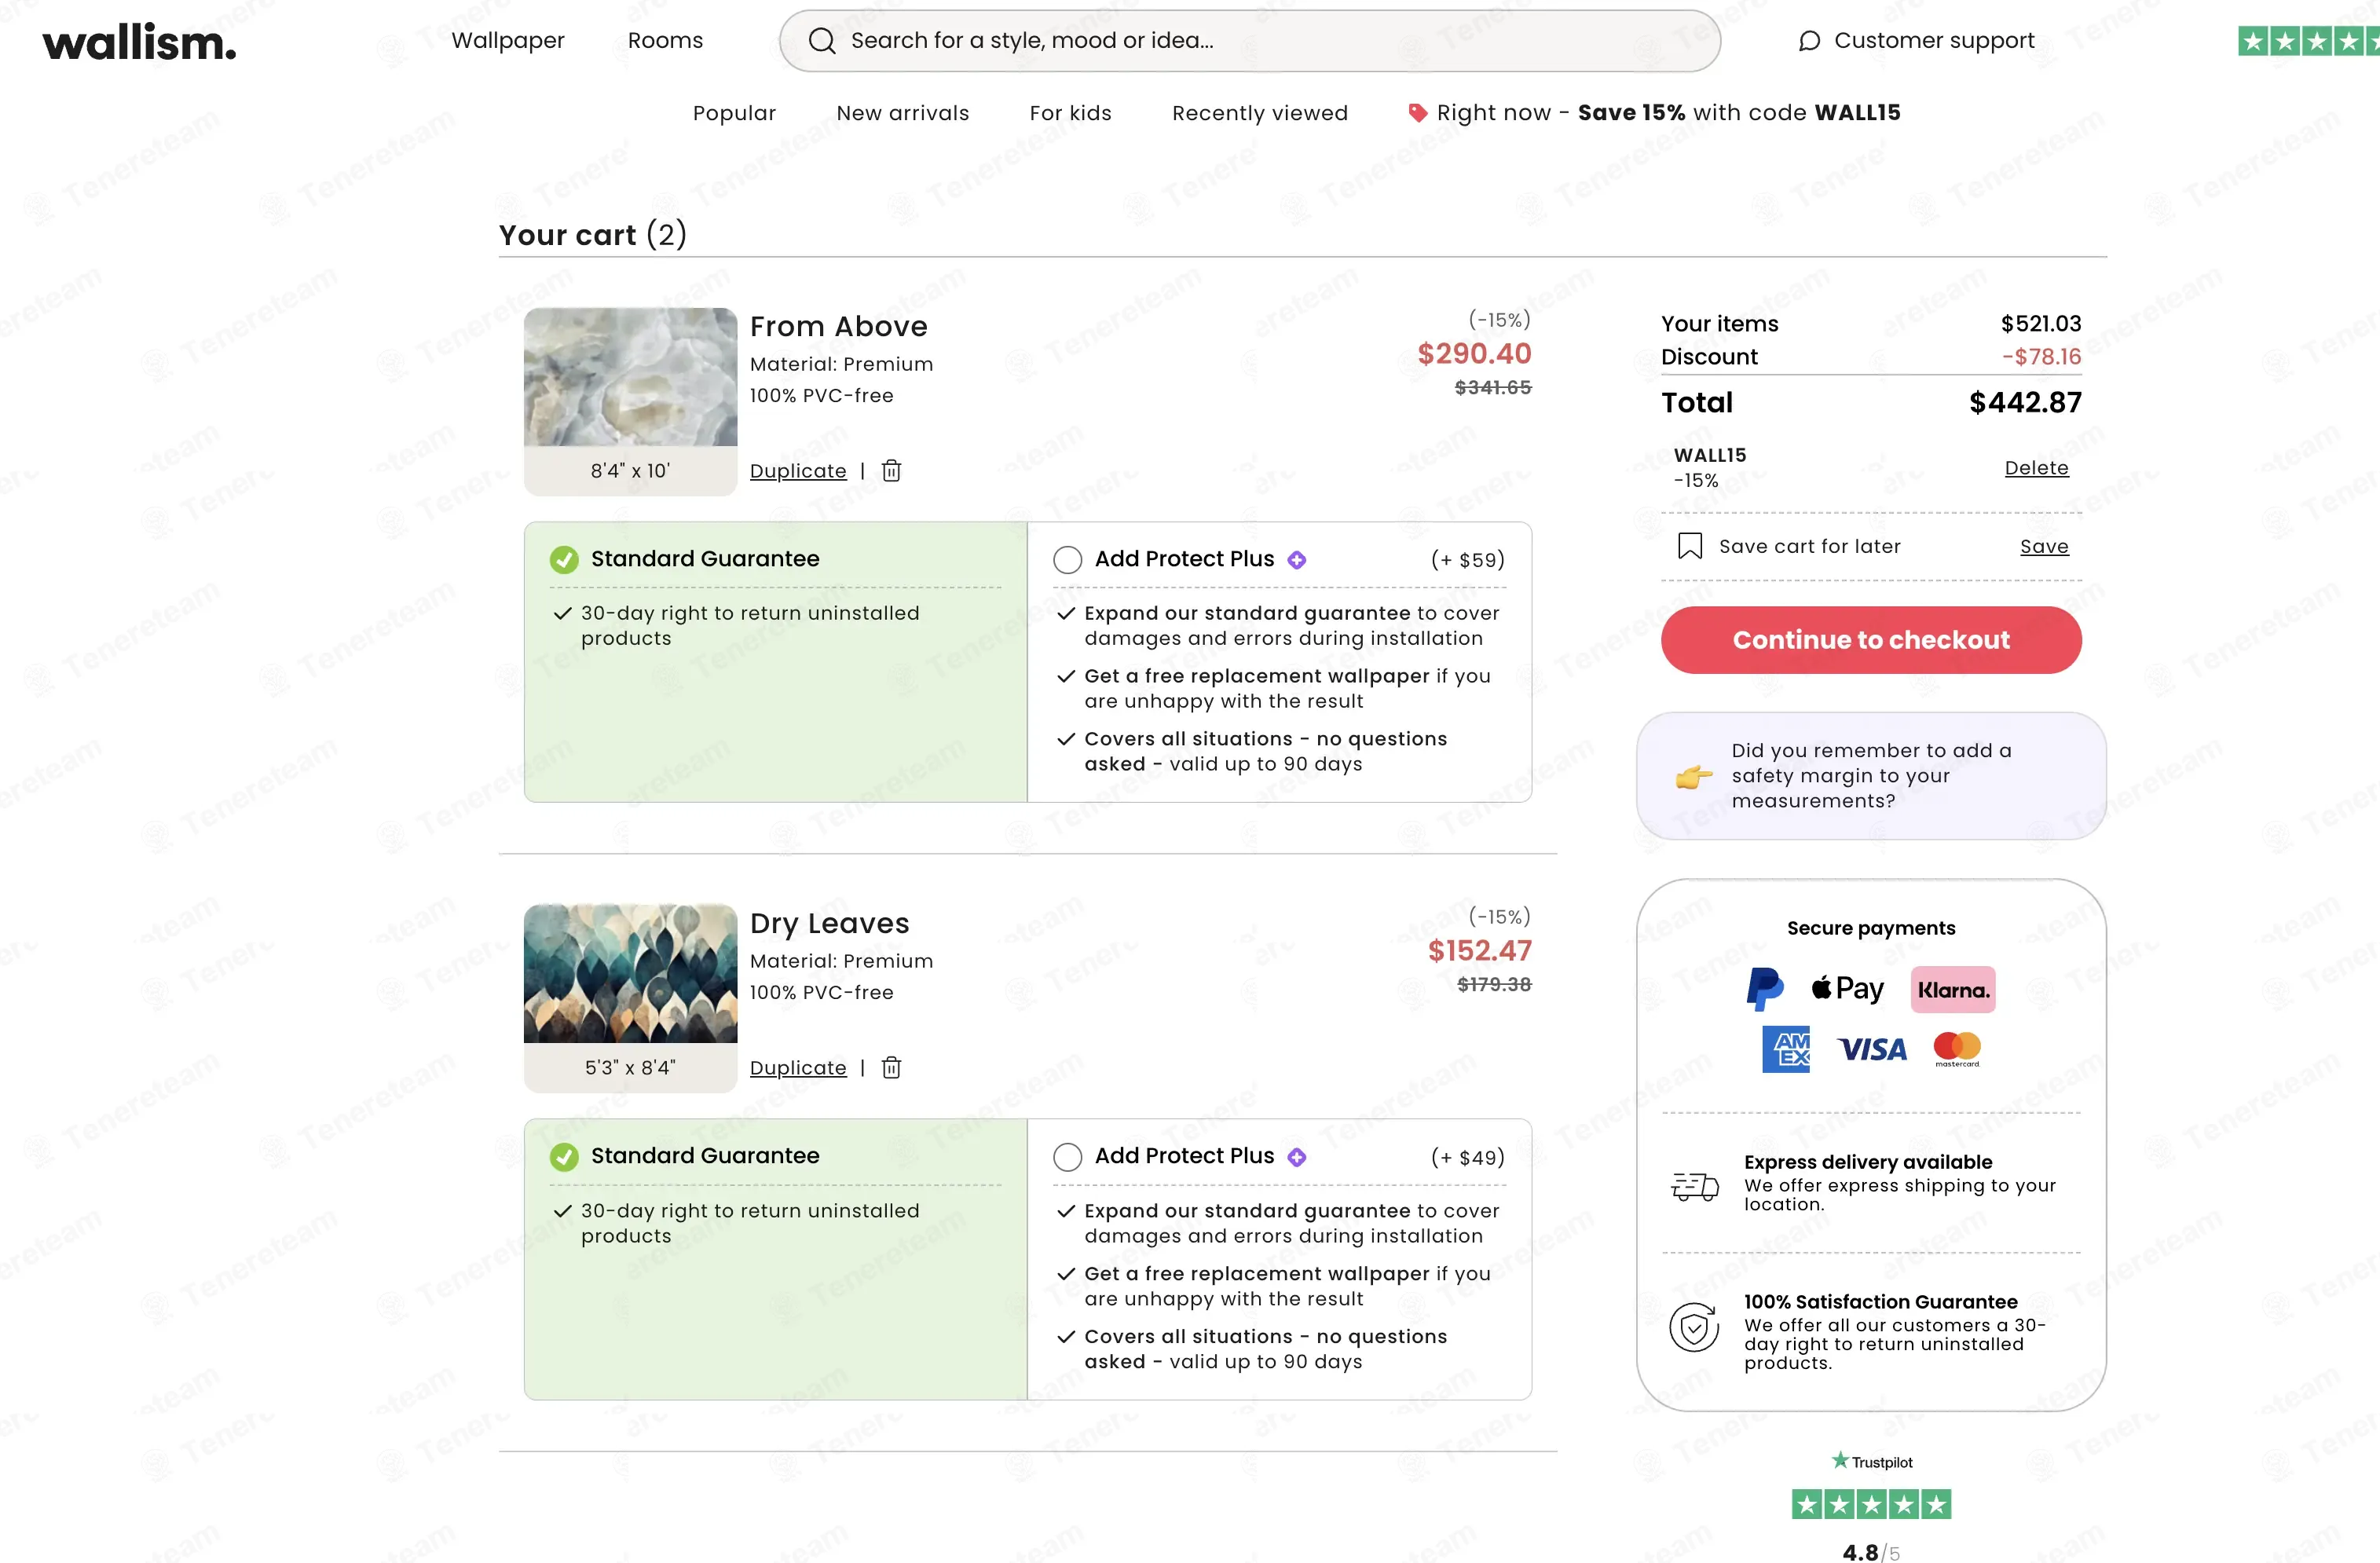
Task: Click the Klarna payment badge
Action: click(x=1953, y=990)
